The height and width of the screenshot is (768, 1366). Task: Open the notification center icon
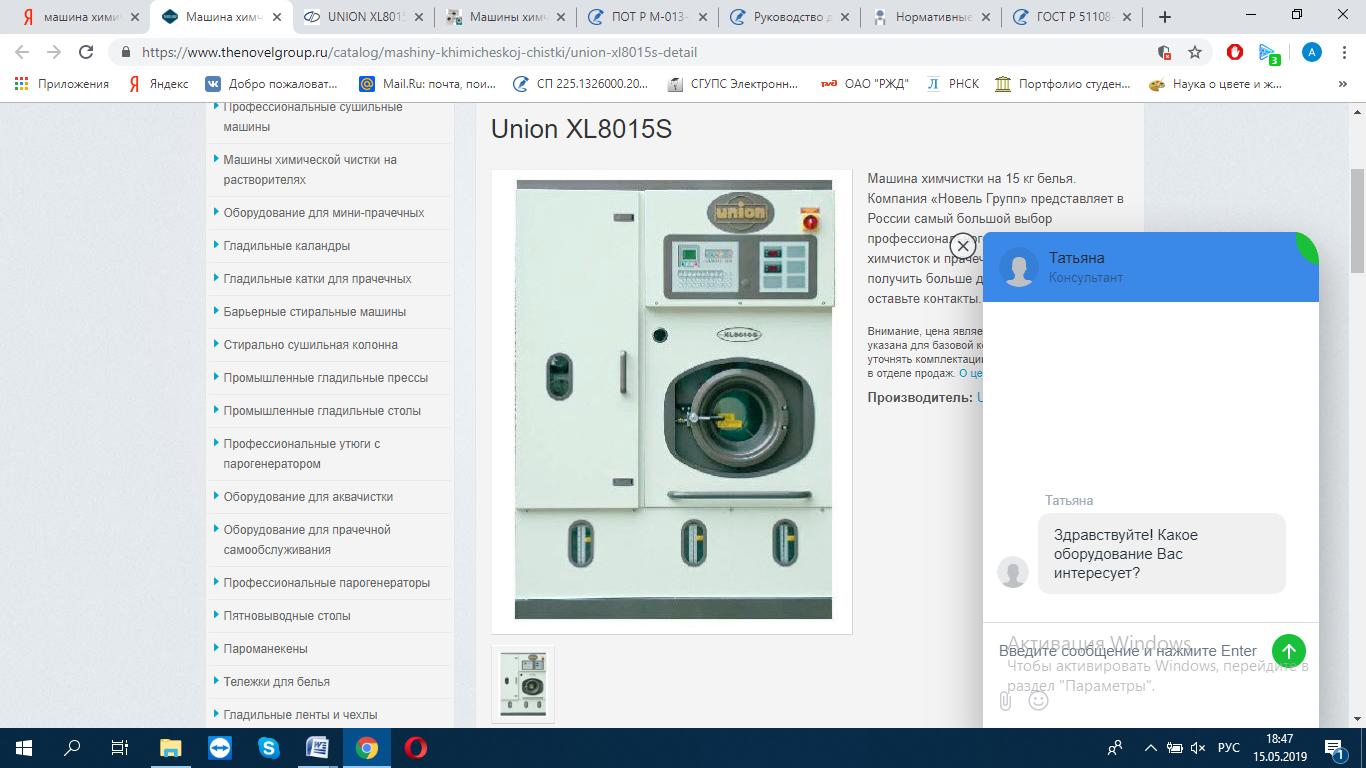tap(1335, 748)
